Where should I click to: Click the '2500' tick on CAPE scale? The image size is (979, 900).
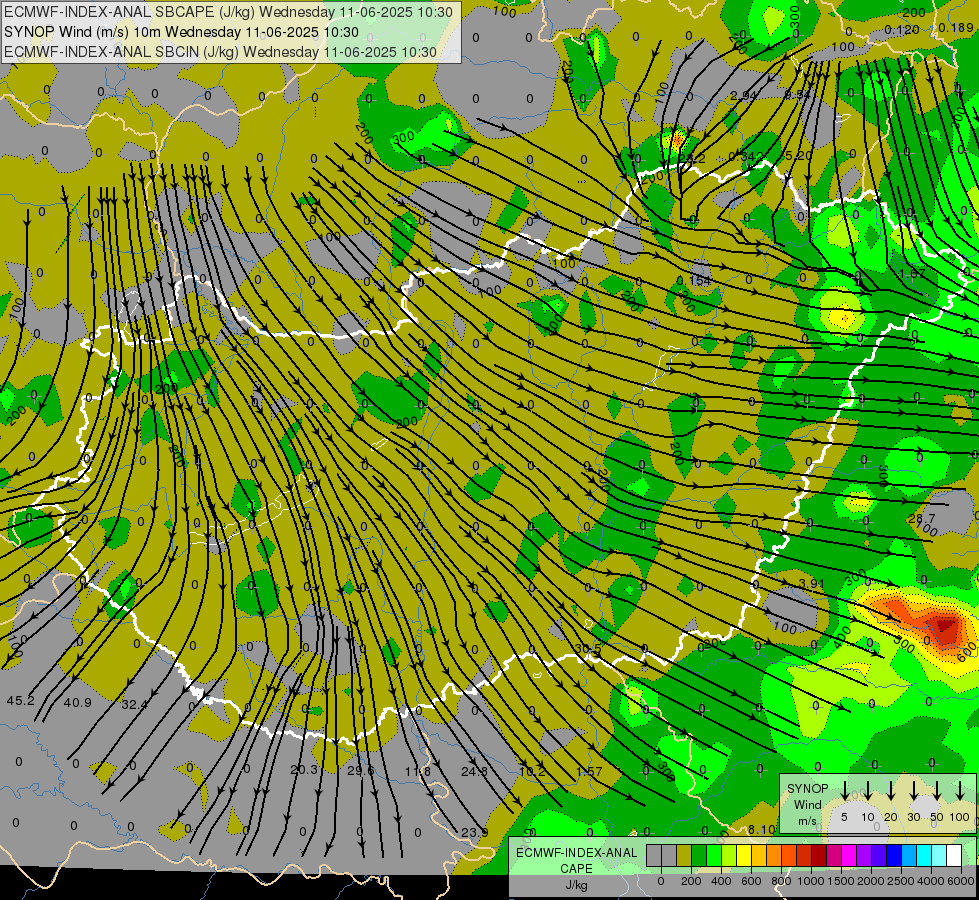901,881
